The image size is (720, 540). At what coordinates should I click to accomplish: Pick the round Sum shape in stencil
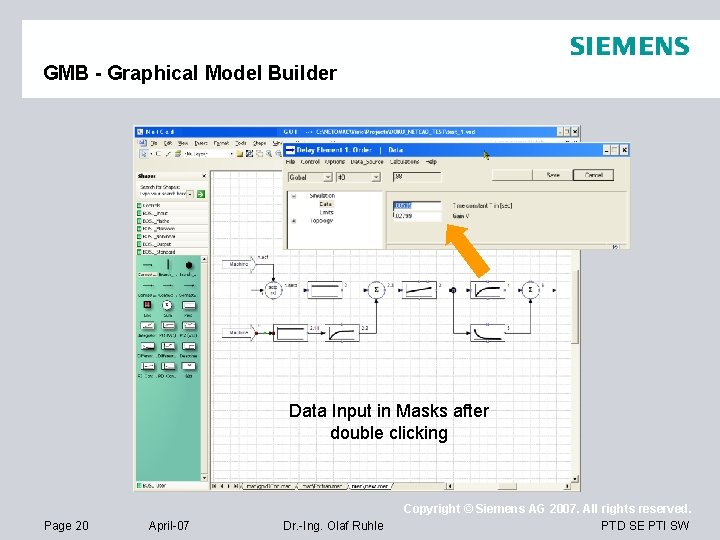[168, 305]
